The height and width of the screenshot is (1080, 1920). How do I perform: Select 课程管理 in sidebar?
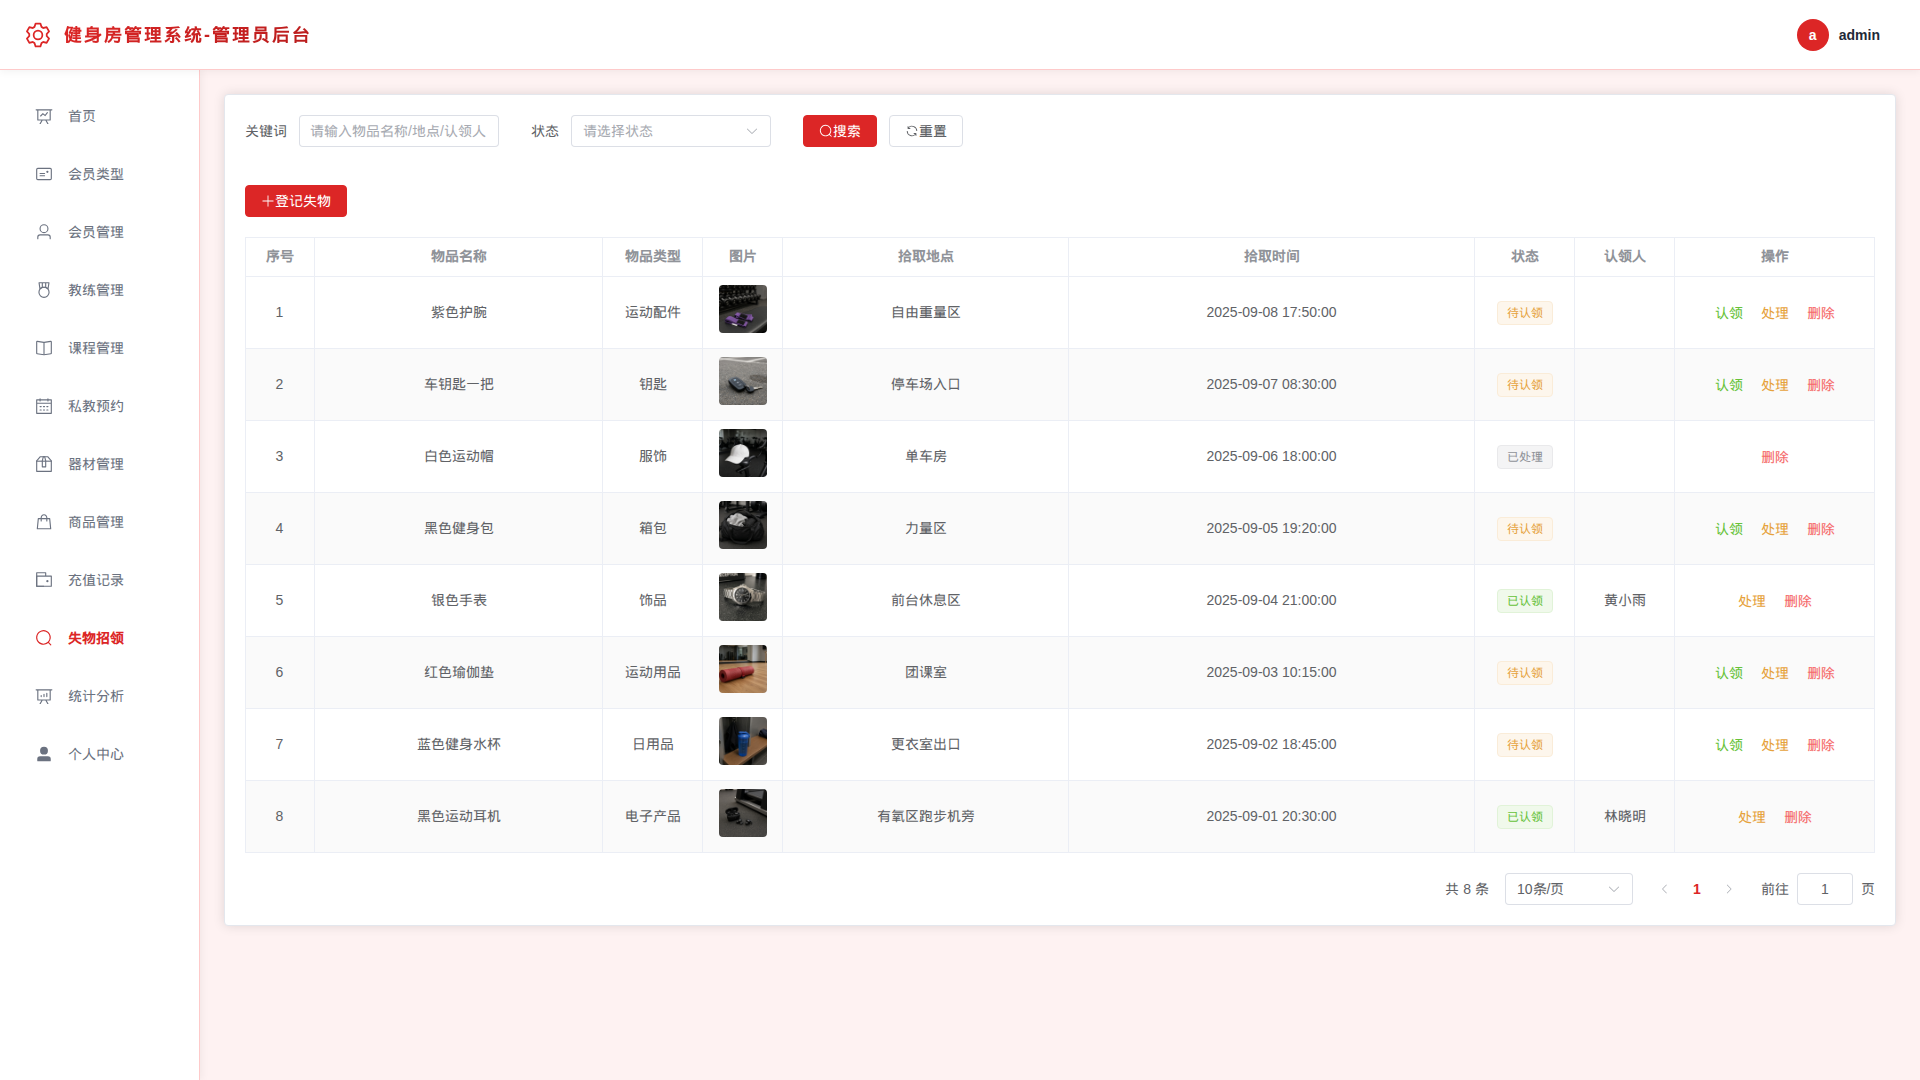point(99,348)
